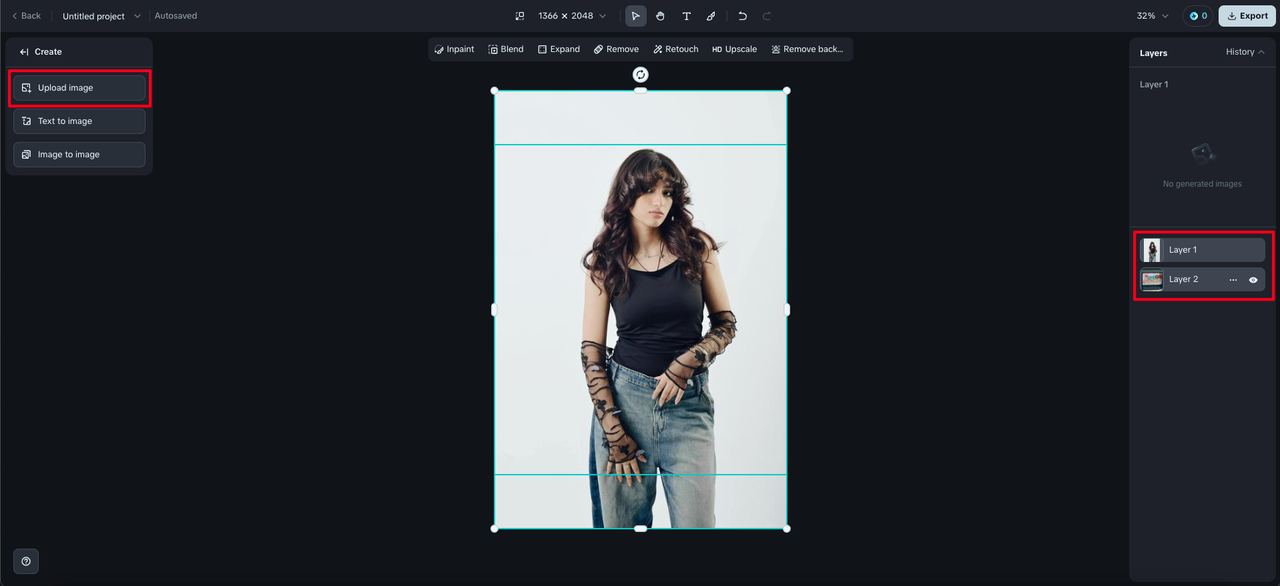Open the Layer 2 more options menu
1280x586 pixels.
click(x=1233, y=280)
